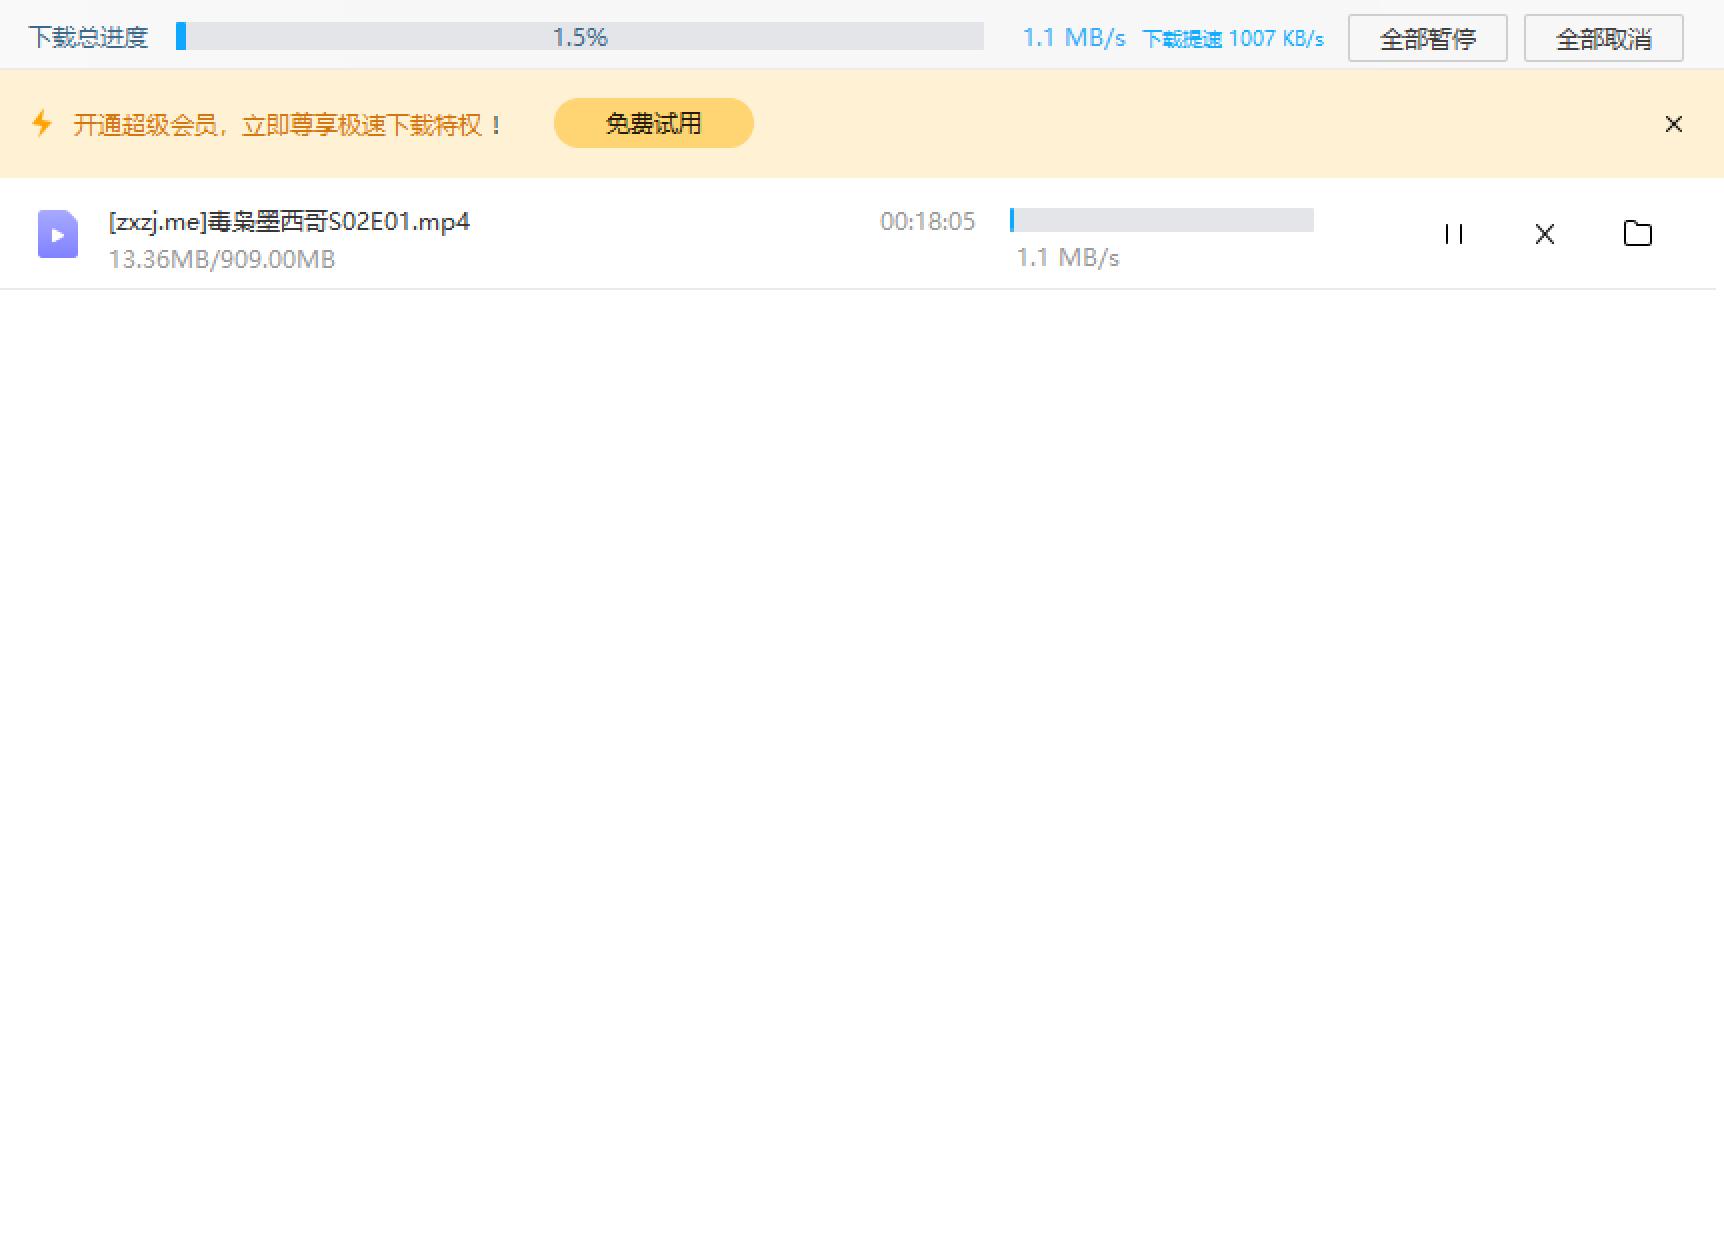Open the download folder for S02E01 file

tap(1637, 233)
